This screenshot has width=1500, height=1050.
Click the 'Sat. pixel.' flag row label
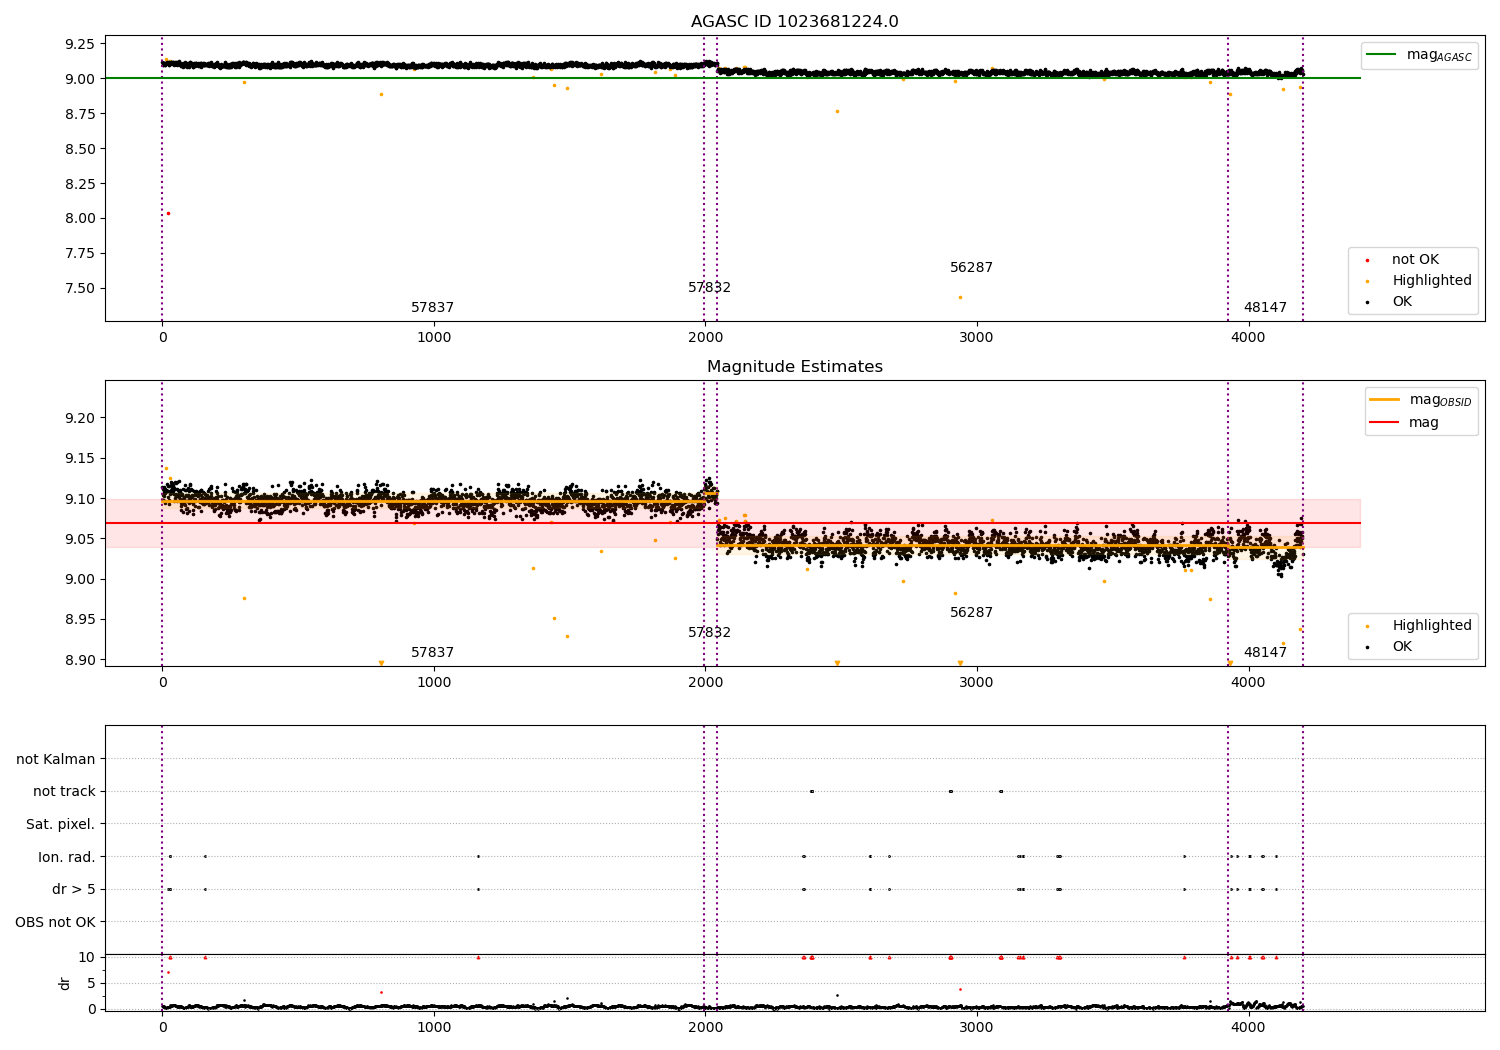(61, 824)
